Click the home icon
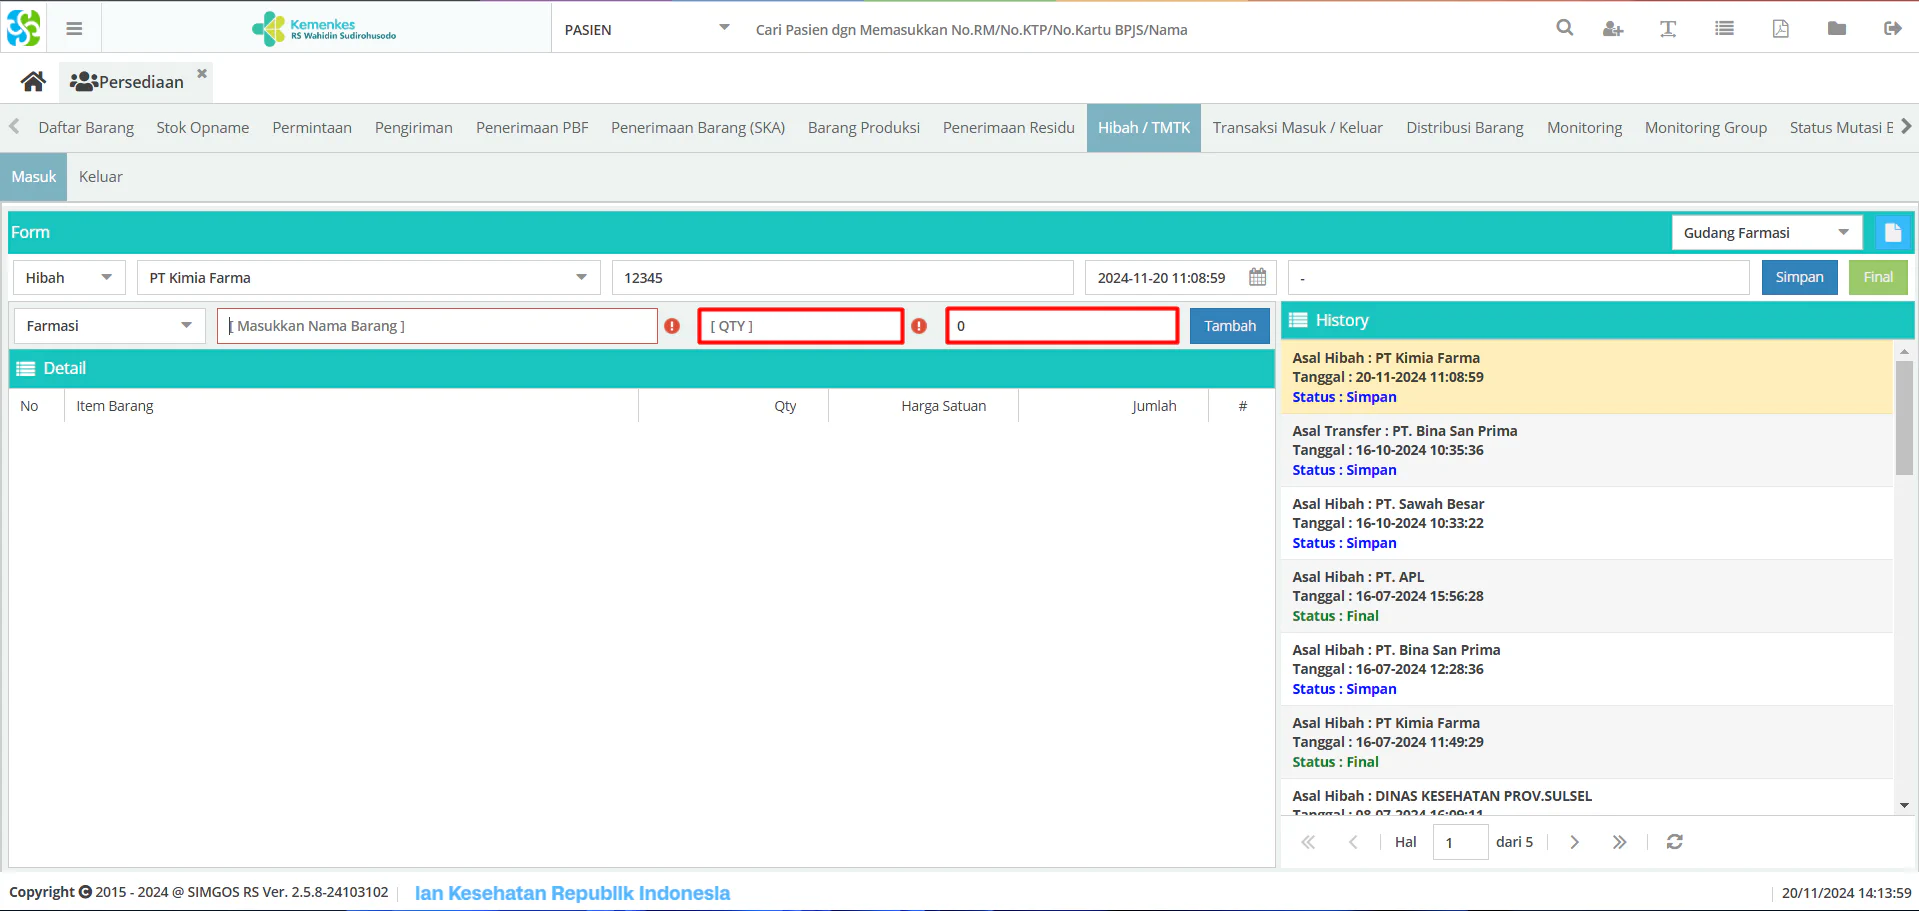 click(33, 81)
